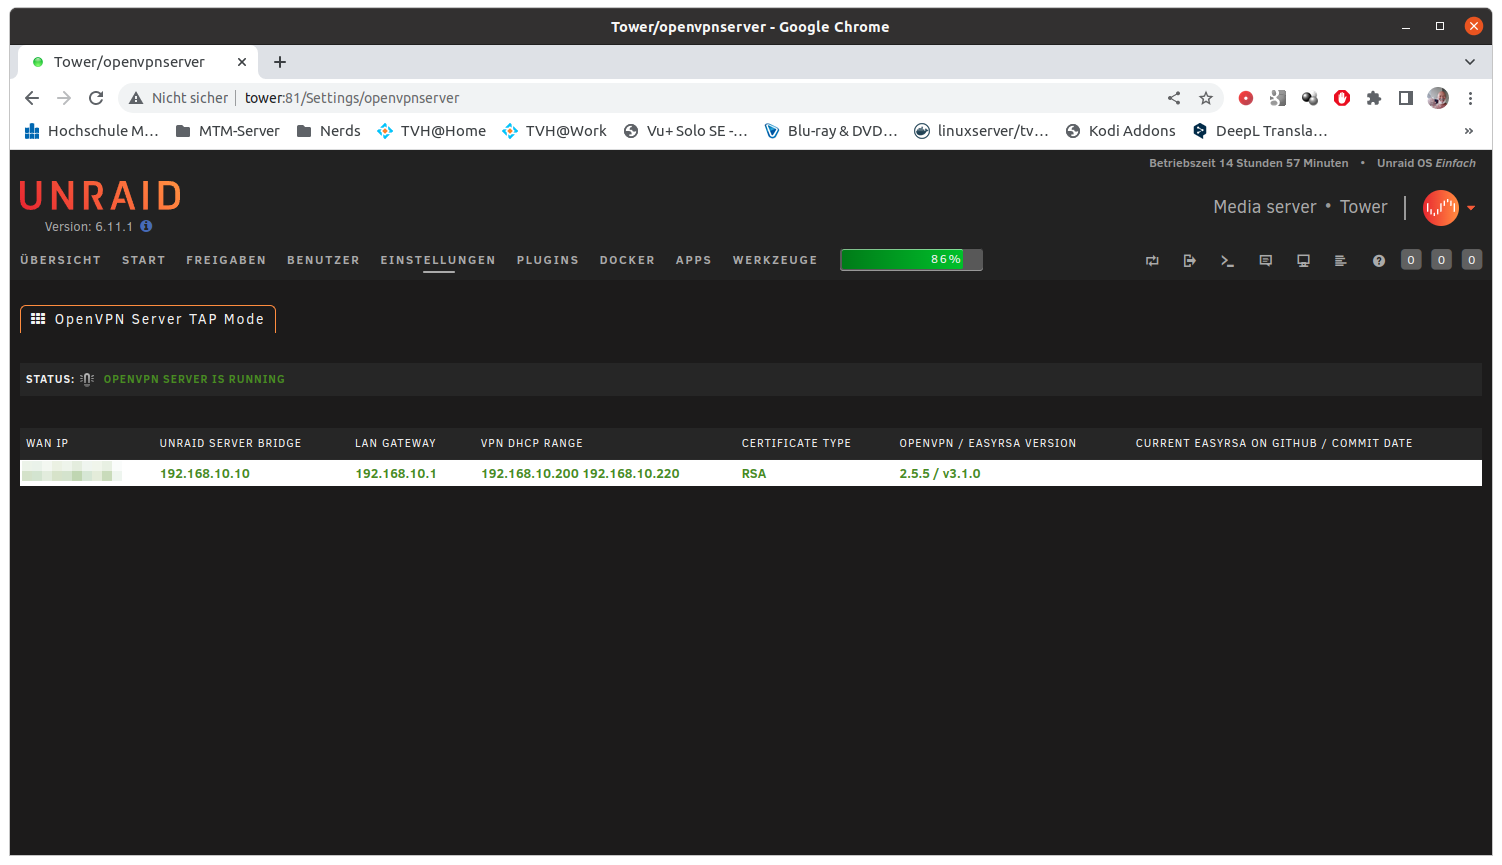Click the status icon beside OPENVPN SERVER IS RUNNING
This screenshot has height=865, width=1502.
(x=87, y=379)
